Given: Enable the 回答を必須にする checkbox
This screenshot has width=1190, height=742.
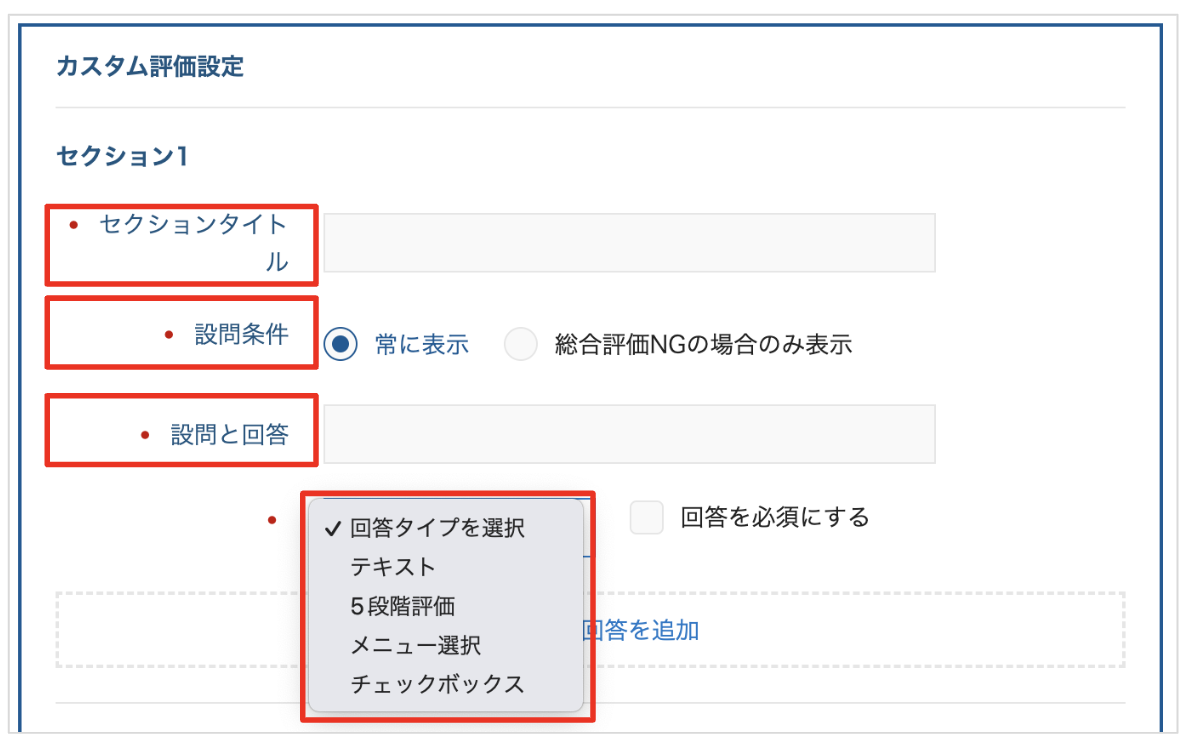Looking at the screenshot, I should click(647, 517).
